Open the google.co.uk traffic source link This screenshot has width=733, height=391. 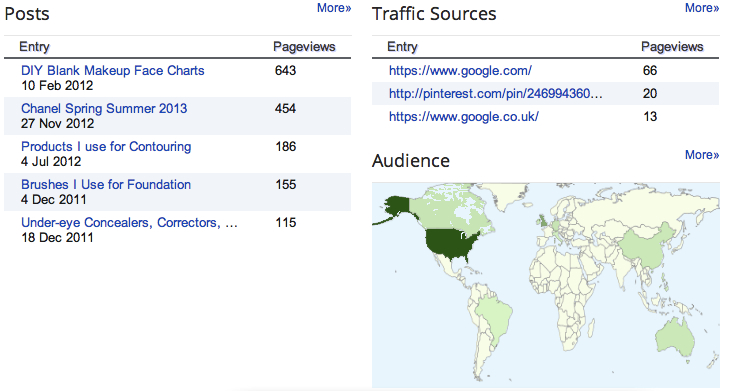pyautogui.click(x=464, y=116)
